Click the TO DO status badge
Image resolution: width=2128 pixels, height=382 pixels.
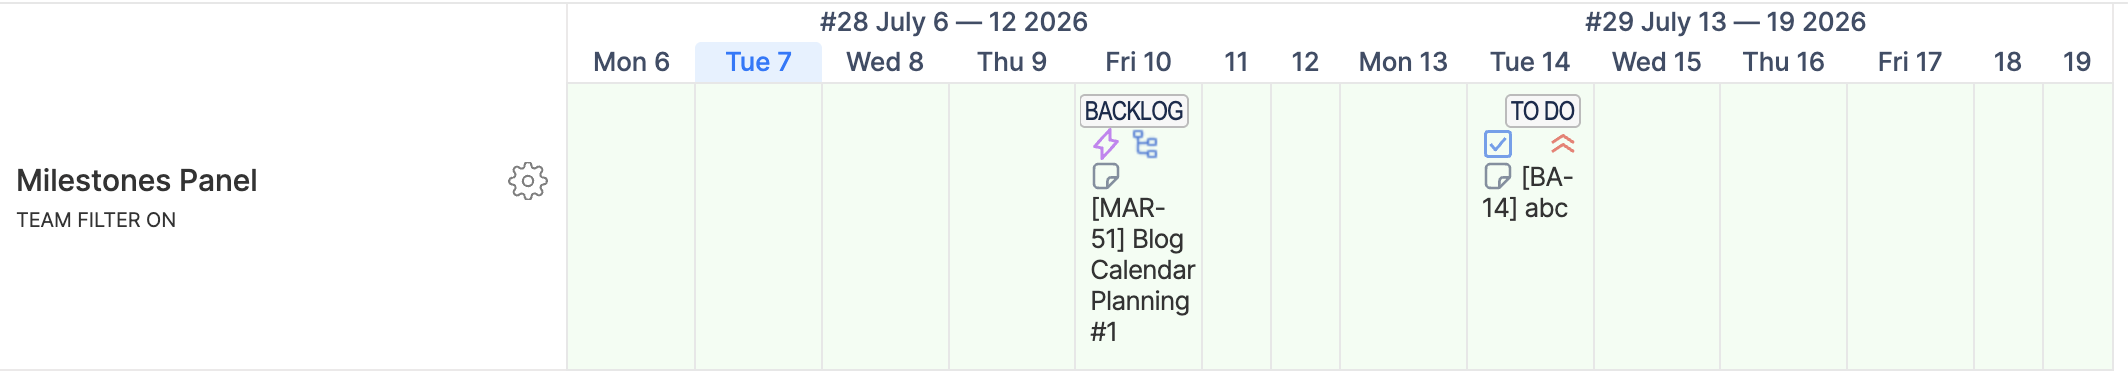tap(1543, 111)
